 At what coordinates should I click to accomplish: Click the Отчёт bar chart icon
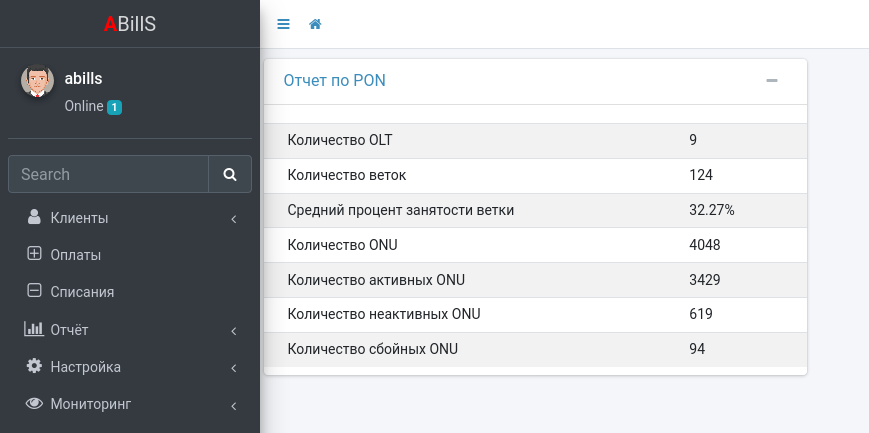tap(34, 329)
